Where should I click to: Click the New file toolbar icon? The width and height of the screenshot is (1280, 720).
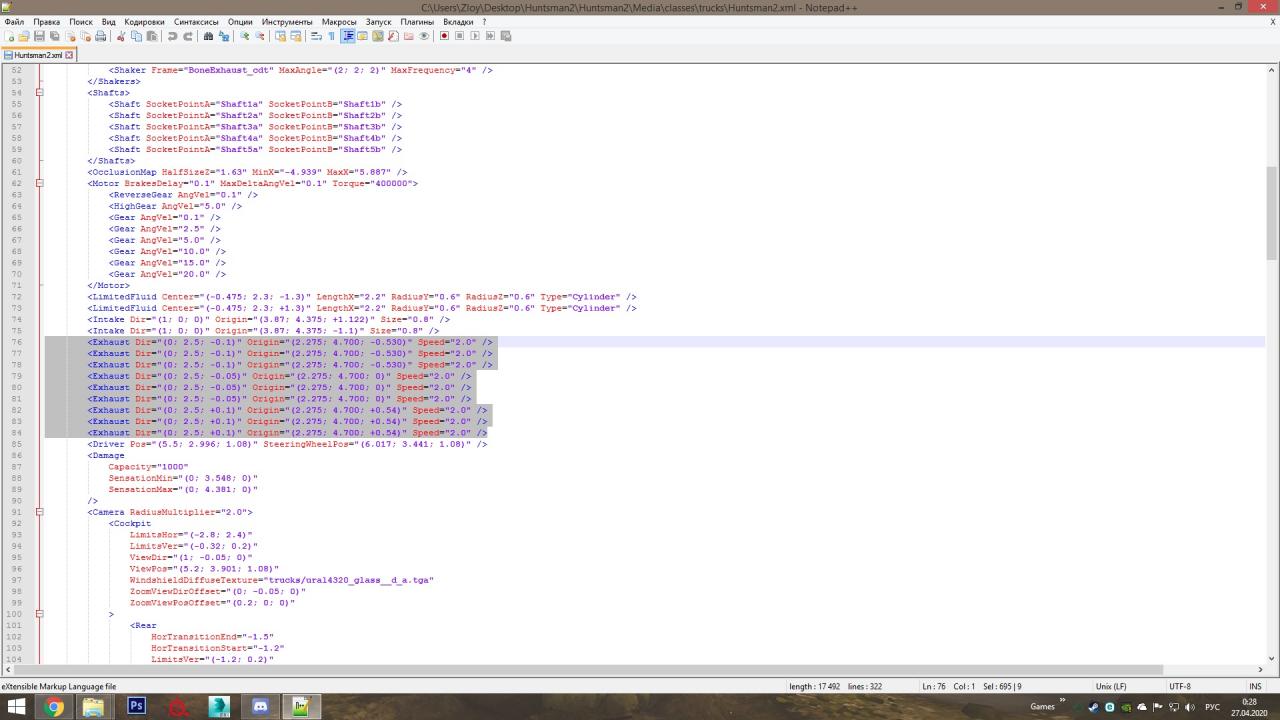pos(9,36)
